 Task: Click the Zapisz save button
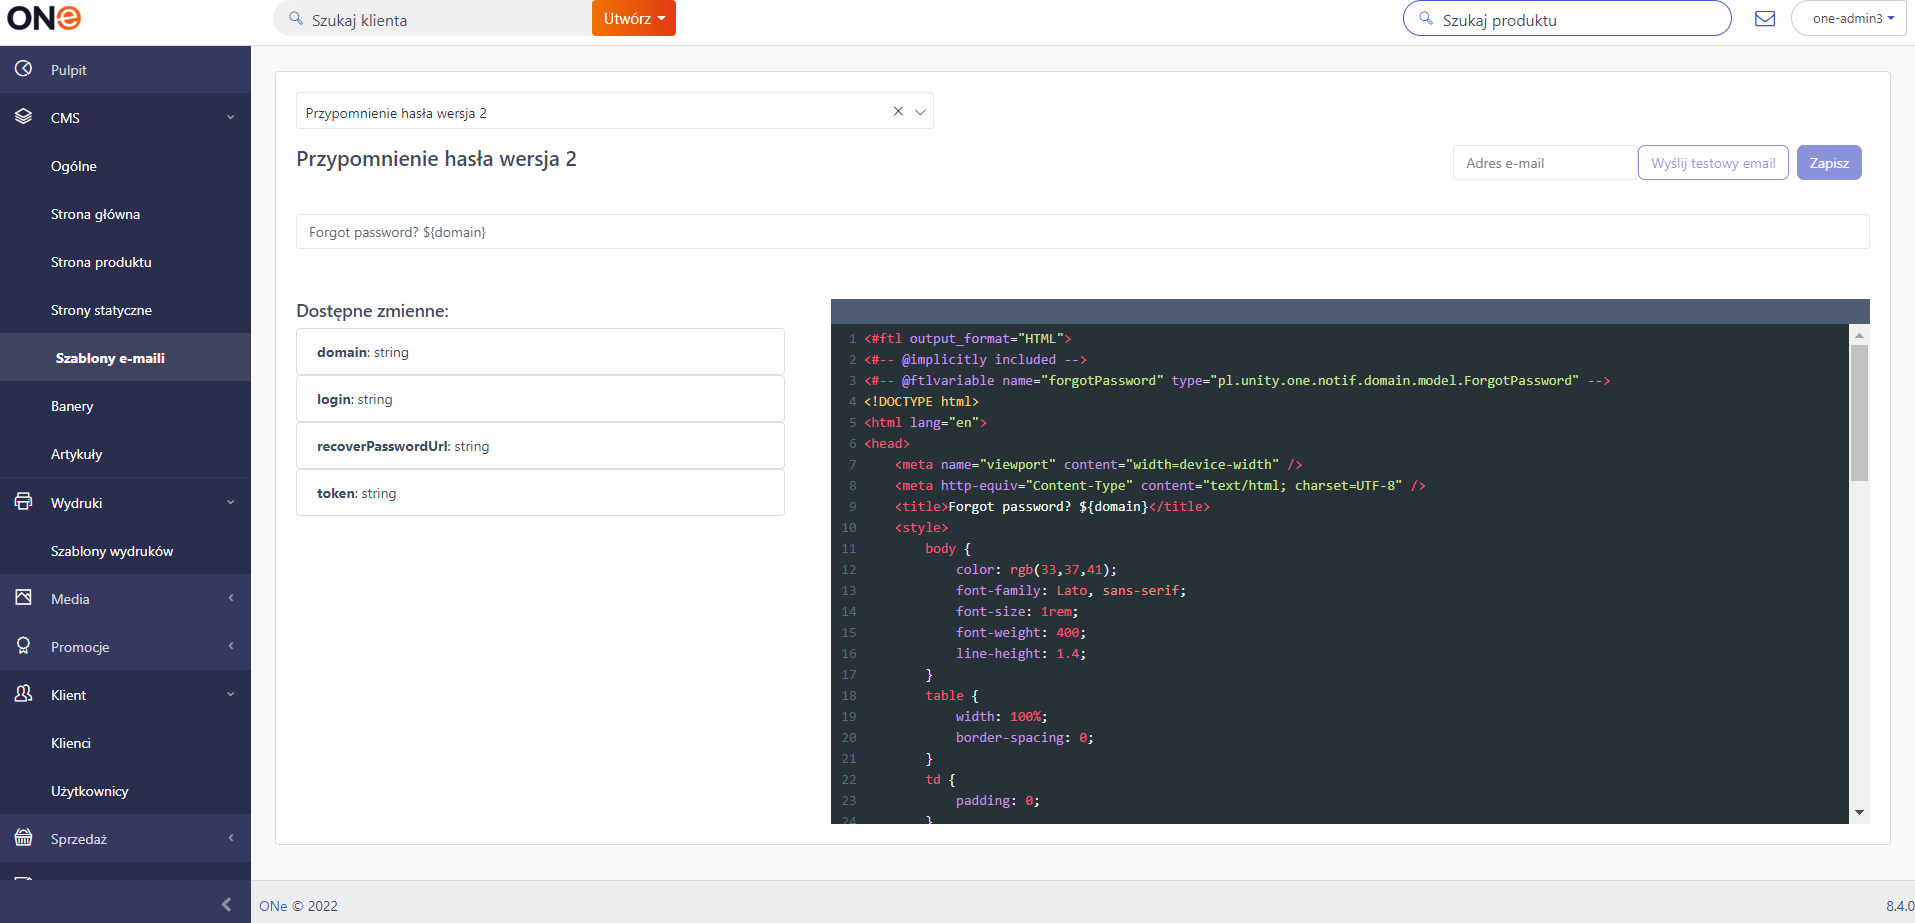click(1829, 163)
